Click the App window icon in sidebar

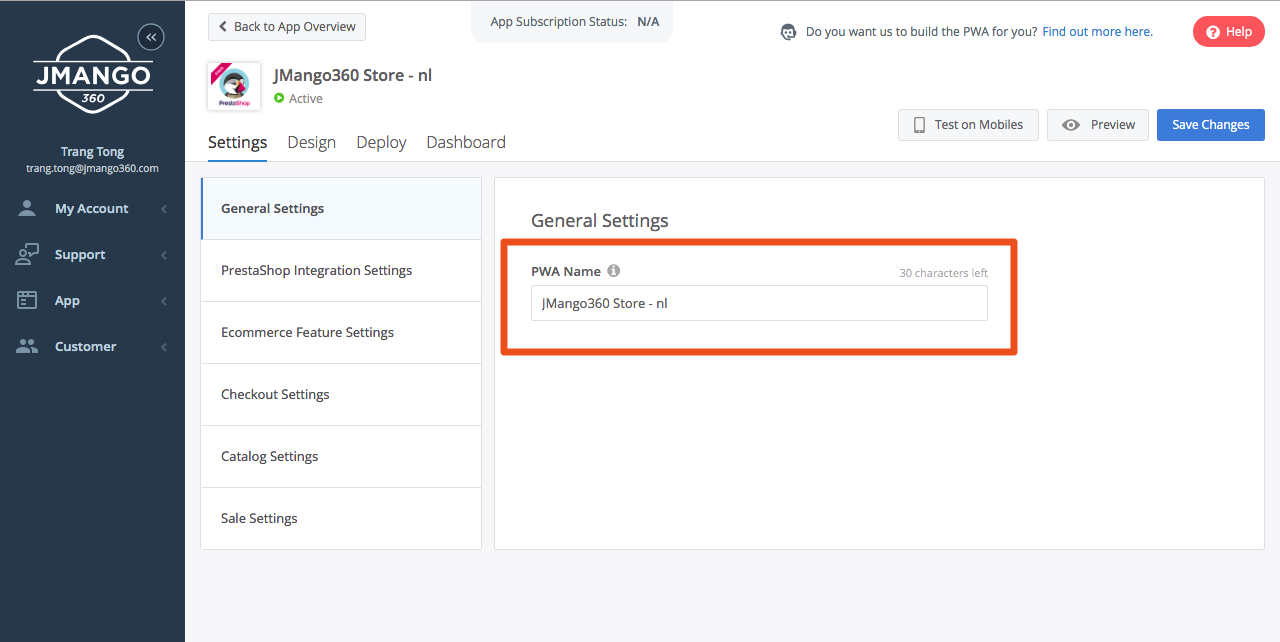point(27,300)
